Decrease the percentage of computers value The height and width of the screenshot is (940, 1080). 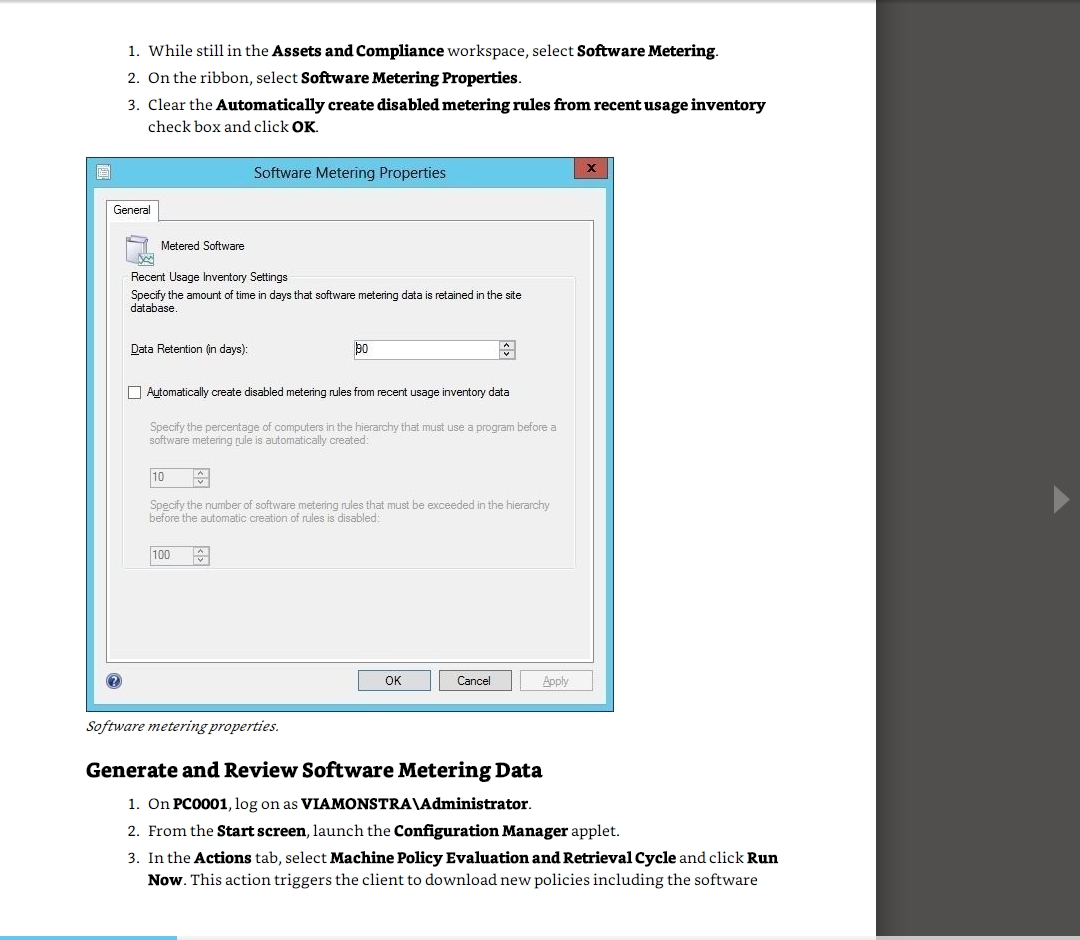click(x=201, y=482)
